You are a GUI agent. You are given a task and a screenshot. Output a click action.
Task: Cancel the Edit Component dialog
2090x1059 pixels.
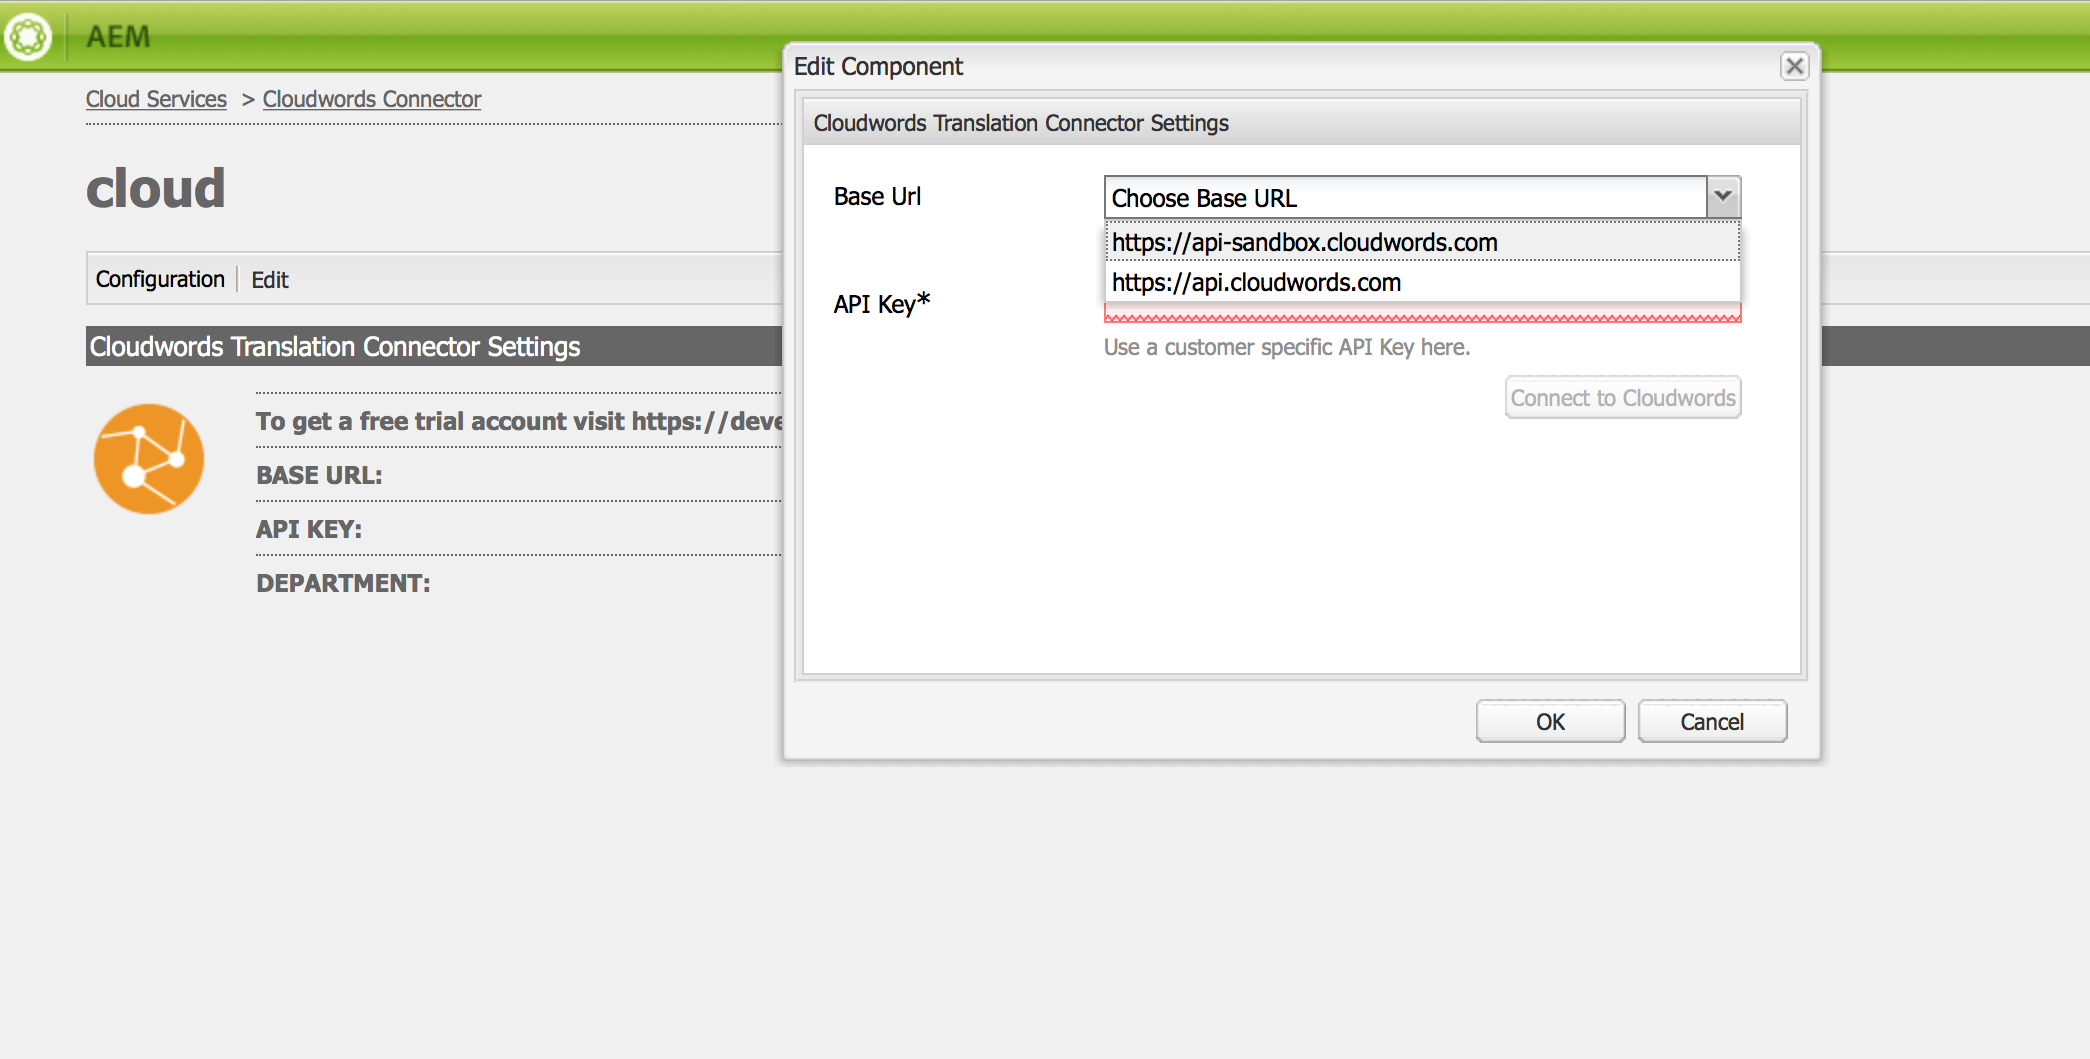1711,722
